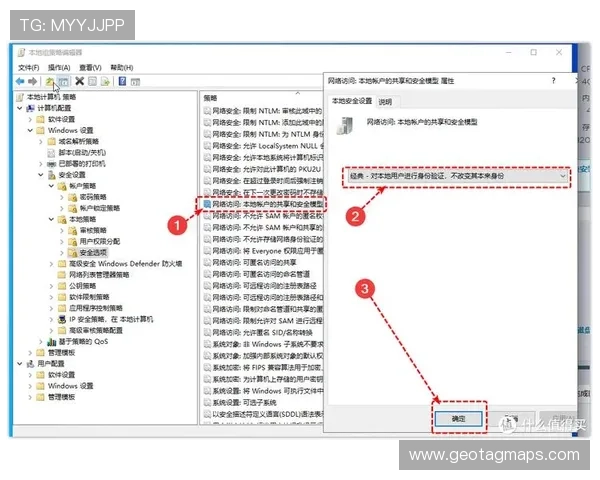Expand the 软件限制策略 node
This screenshot has width=600, height=480.
point(52,297)
